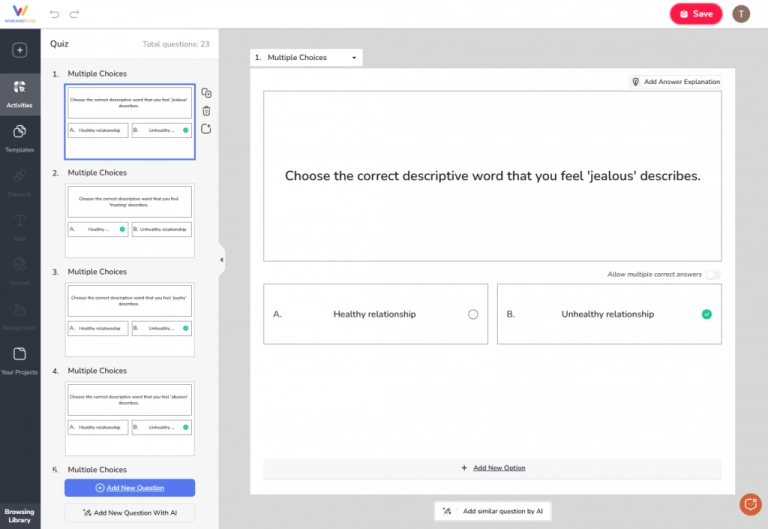The width and height of the screenshot is (768, 529).
Task: Select question 2 thumbnail about 'trusting'
Action: coord(130,220)
